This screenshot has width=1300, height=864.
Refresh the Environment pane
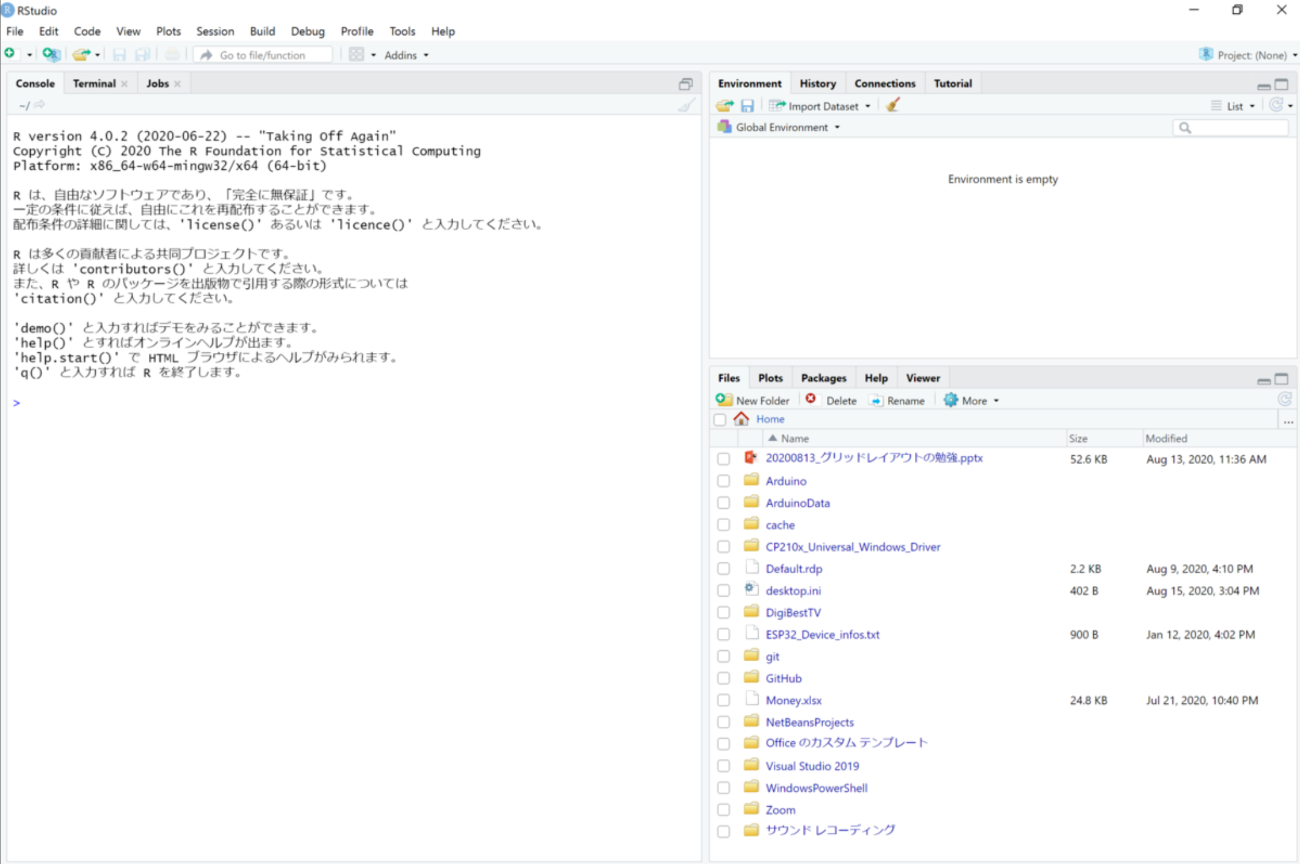[1276, 105]
